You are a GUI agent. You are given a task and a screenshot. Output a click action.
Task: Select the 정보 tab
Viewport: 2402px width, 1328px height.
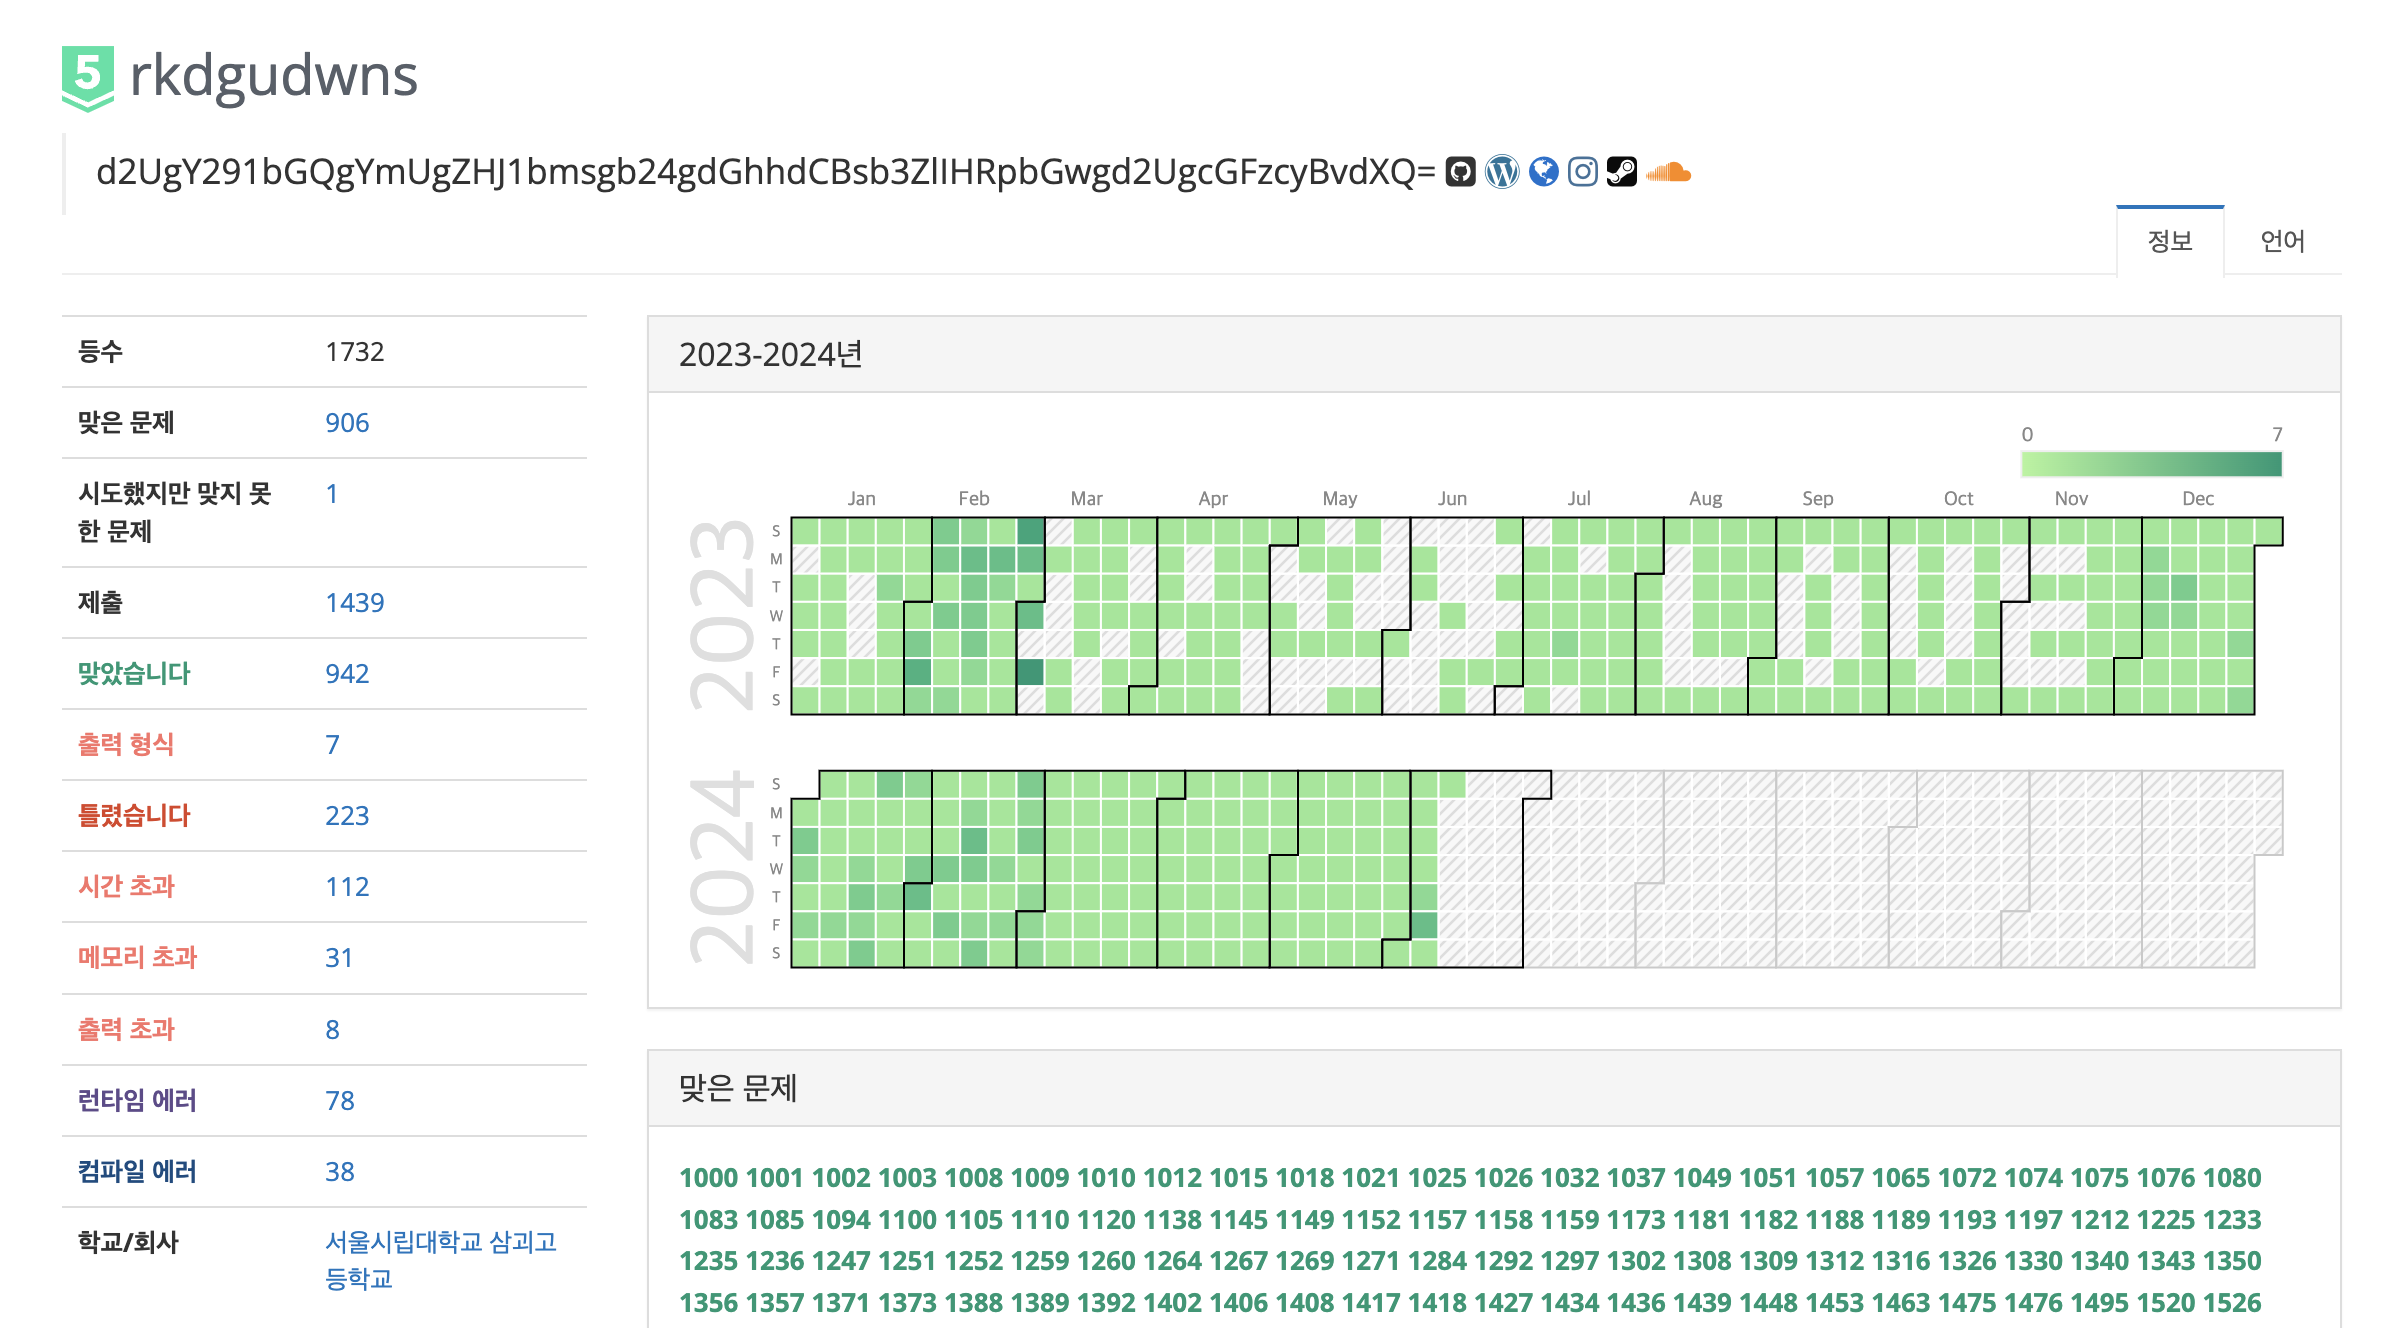pyautogui.click(x=2169, y=241)
